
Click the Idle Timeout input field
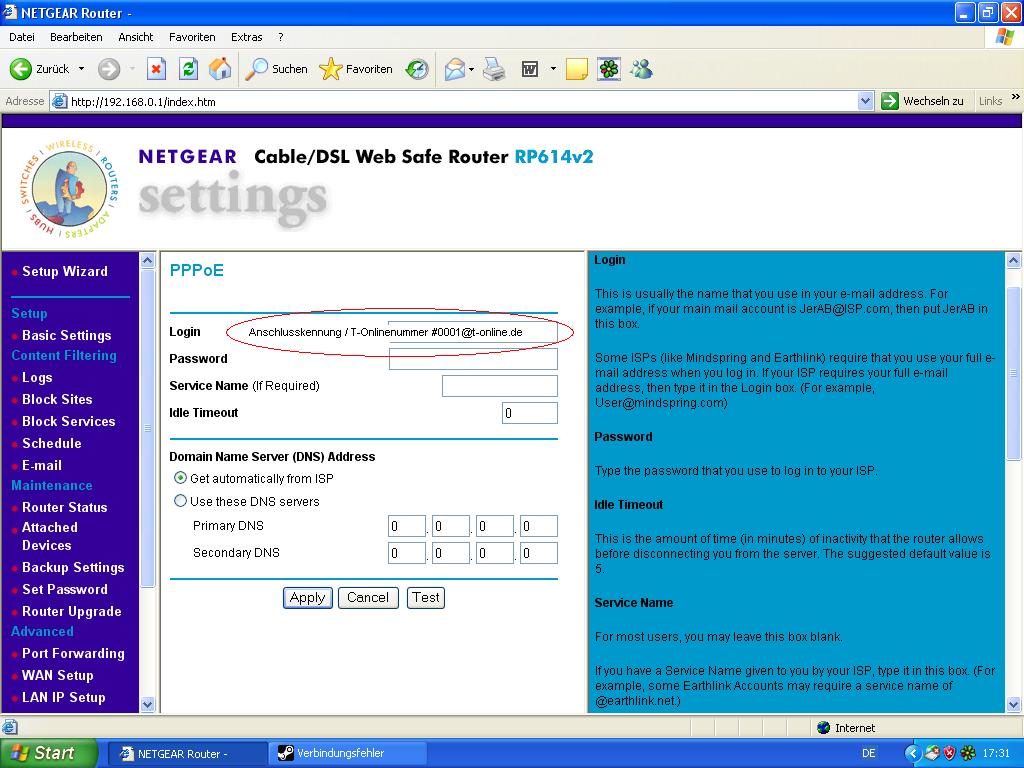click(530, 413)
